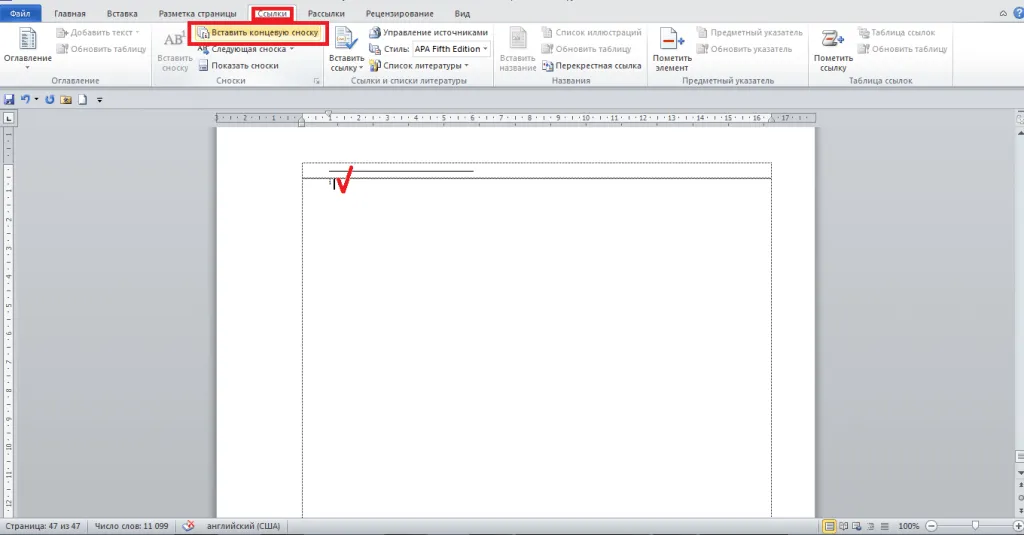Click Обновить таблицу in the Названия group
The height and width of the screenshot is (535, 1024).
pyautogui.click(x=586, y=49)
